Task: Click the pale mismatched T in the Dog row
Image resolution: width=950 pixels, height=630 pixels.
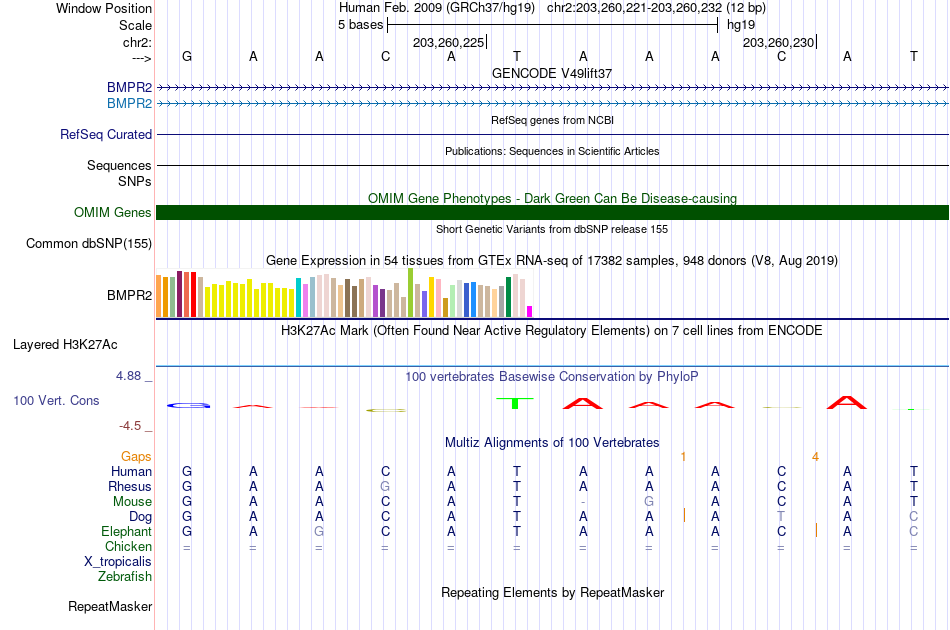Action: point(781,517)
